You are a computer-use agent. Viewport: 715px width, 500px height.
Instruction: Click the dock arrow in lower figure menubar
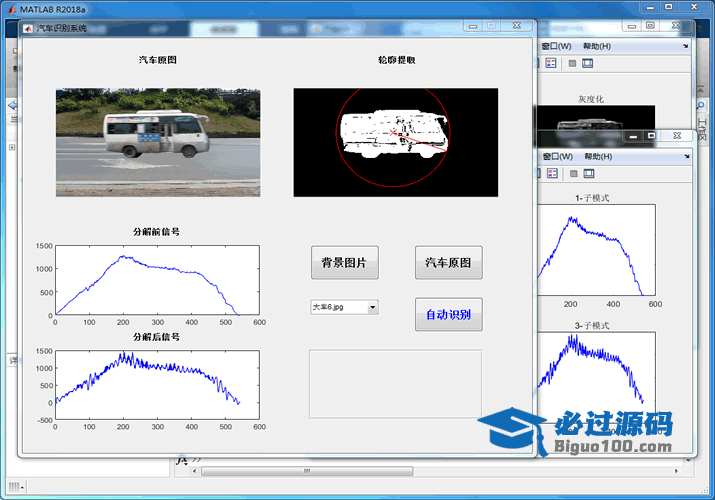[x=686, y=156]
